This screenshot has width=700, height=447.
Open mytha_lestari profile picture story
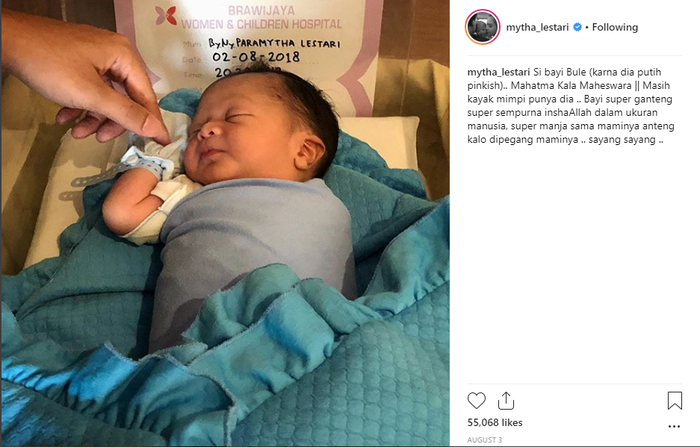click(x=483, y=27)
